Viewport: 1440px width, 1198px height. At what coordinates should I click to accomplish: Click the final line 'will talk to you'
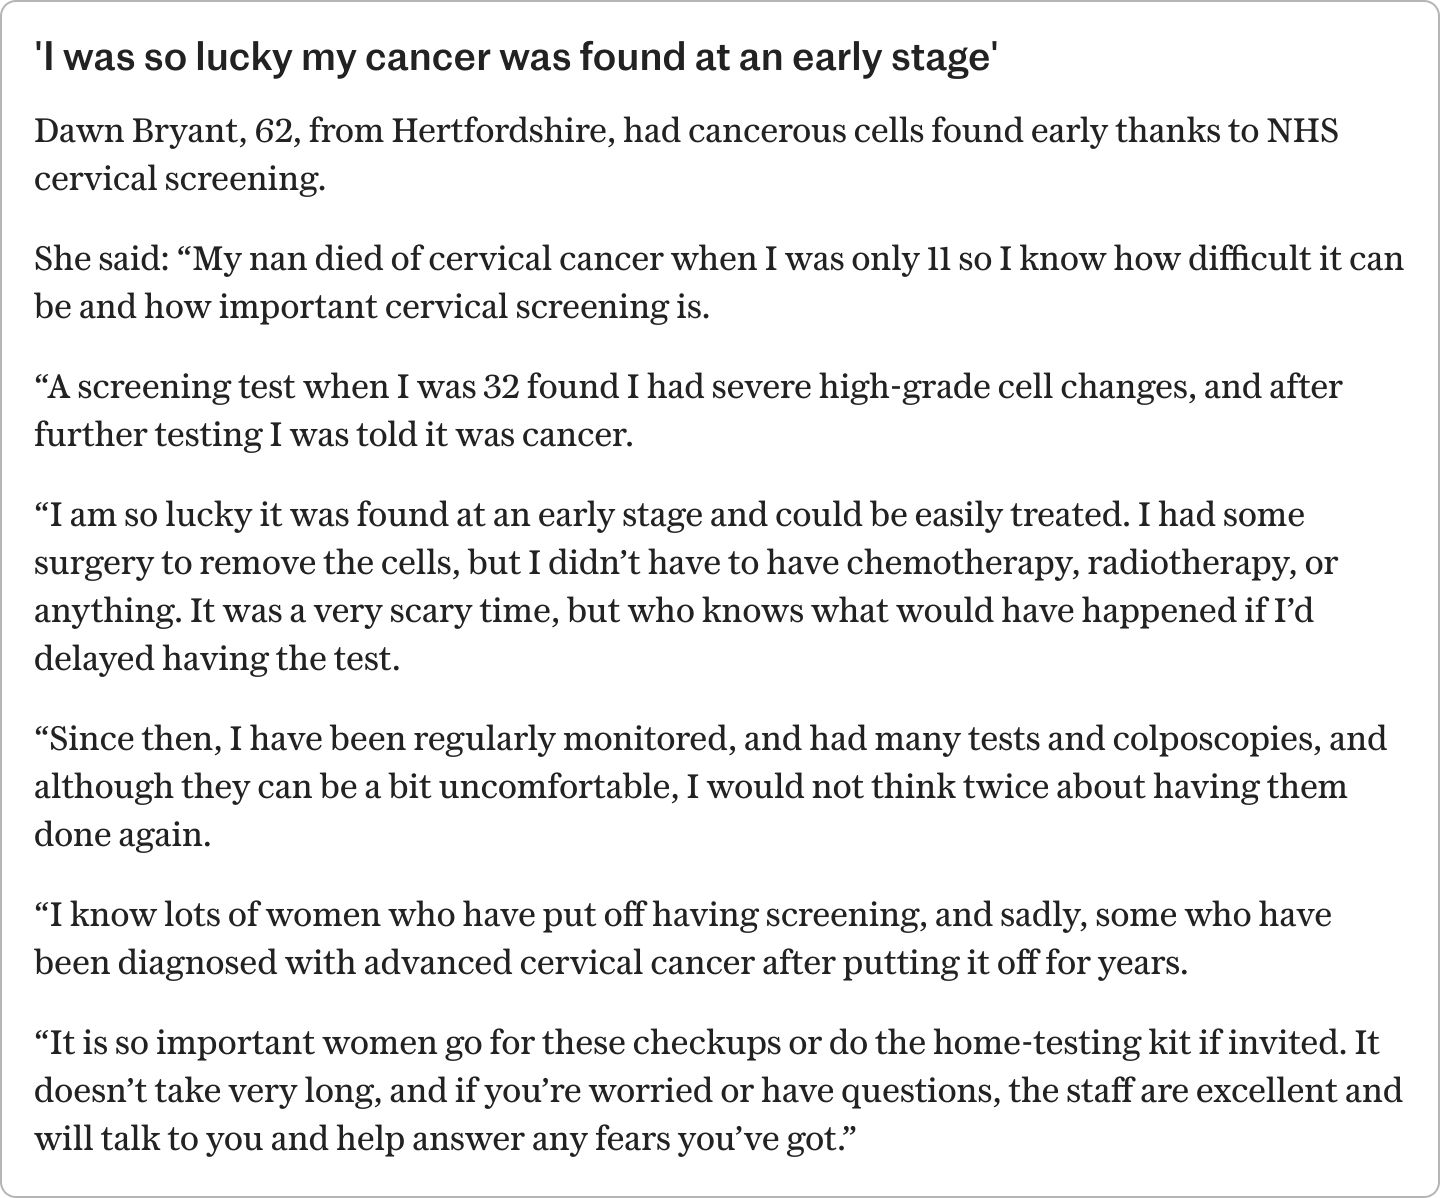[x=446, y=1139]
